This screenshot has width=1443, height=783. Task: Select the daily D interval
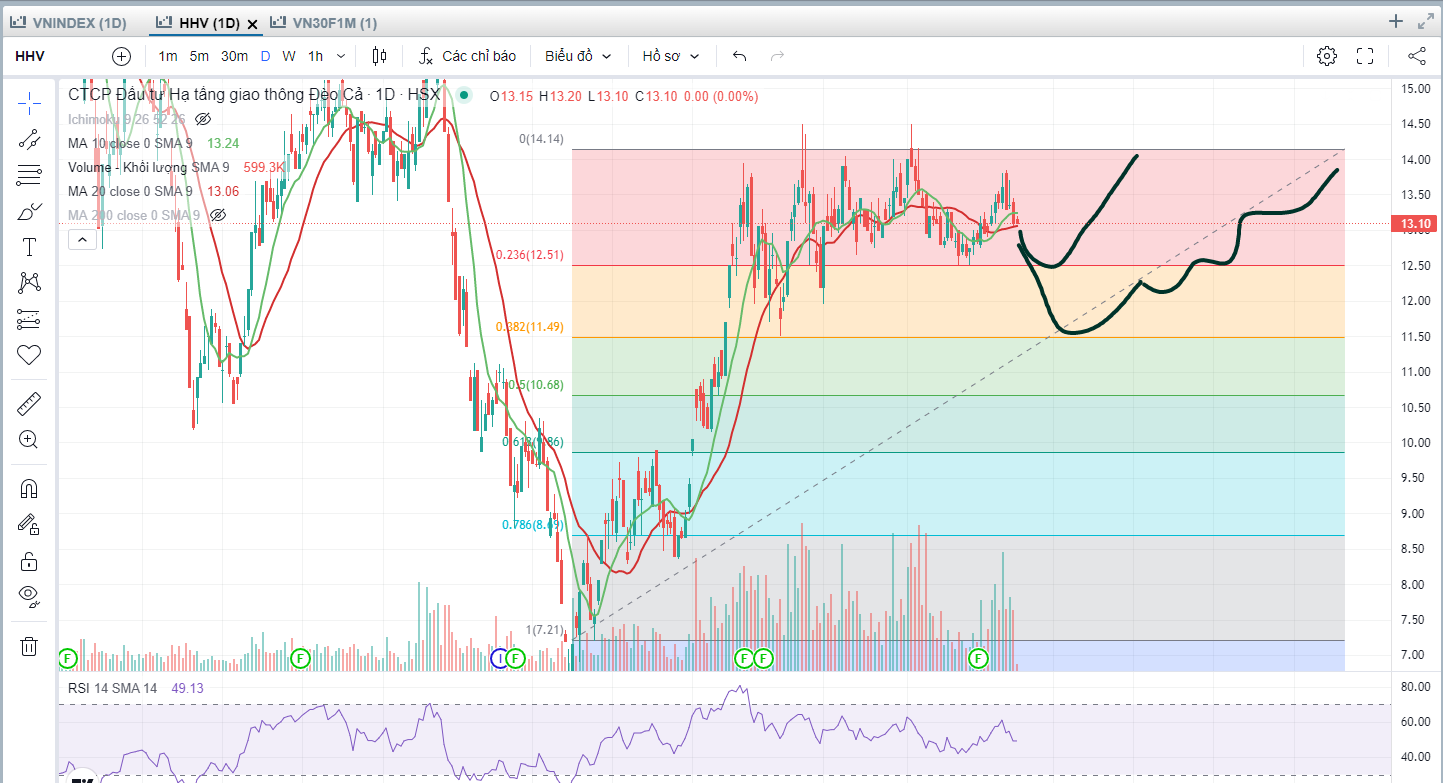click(x=265, y=56)
